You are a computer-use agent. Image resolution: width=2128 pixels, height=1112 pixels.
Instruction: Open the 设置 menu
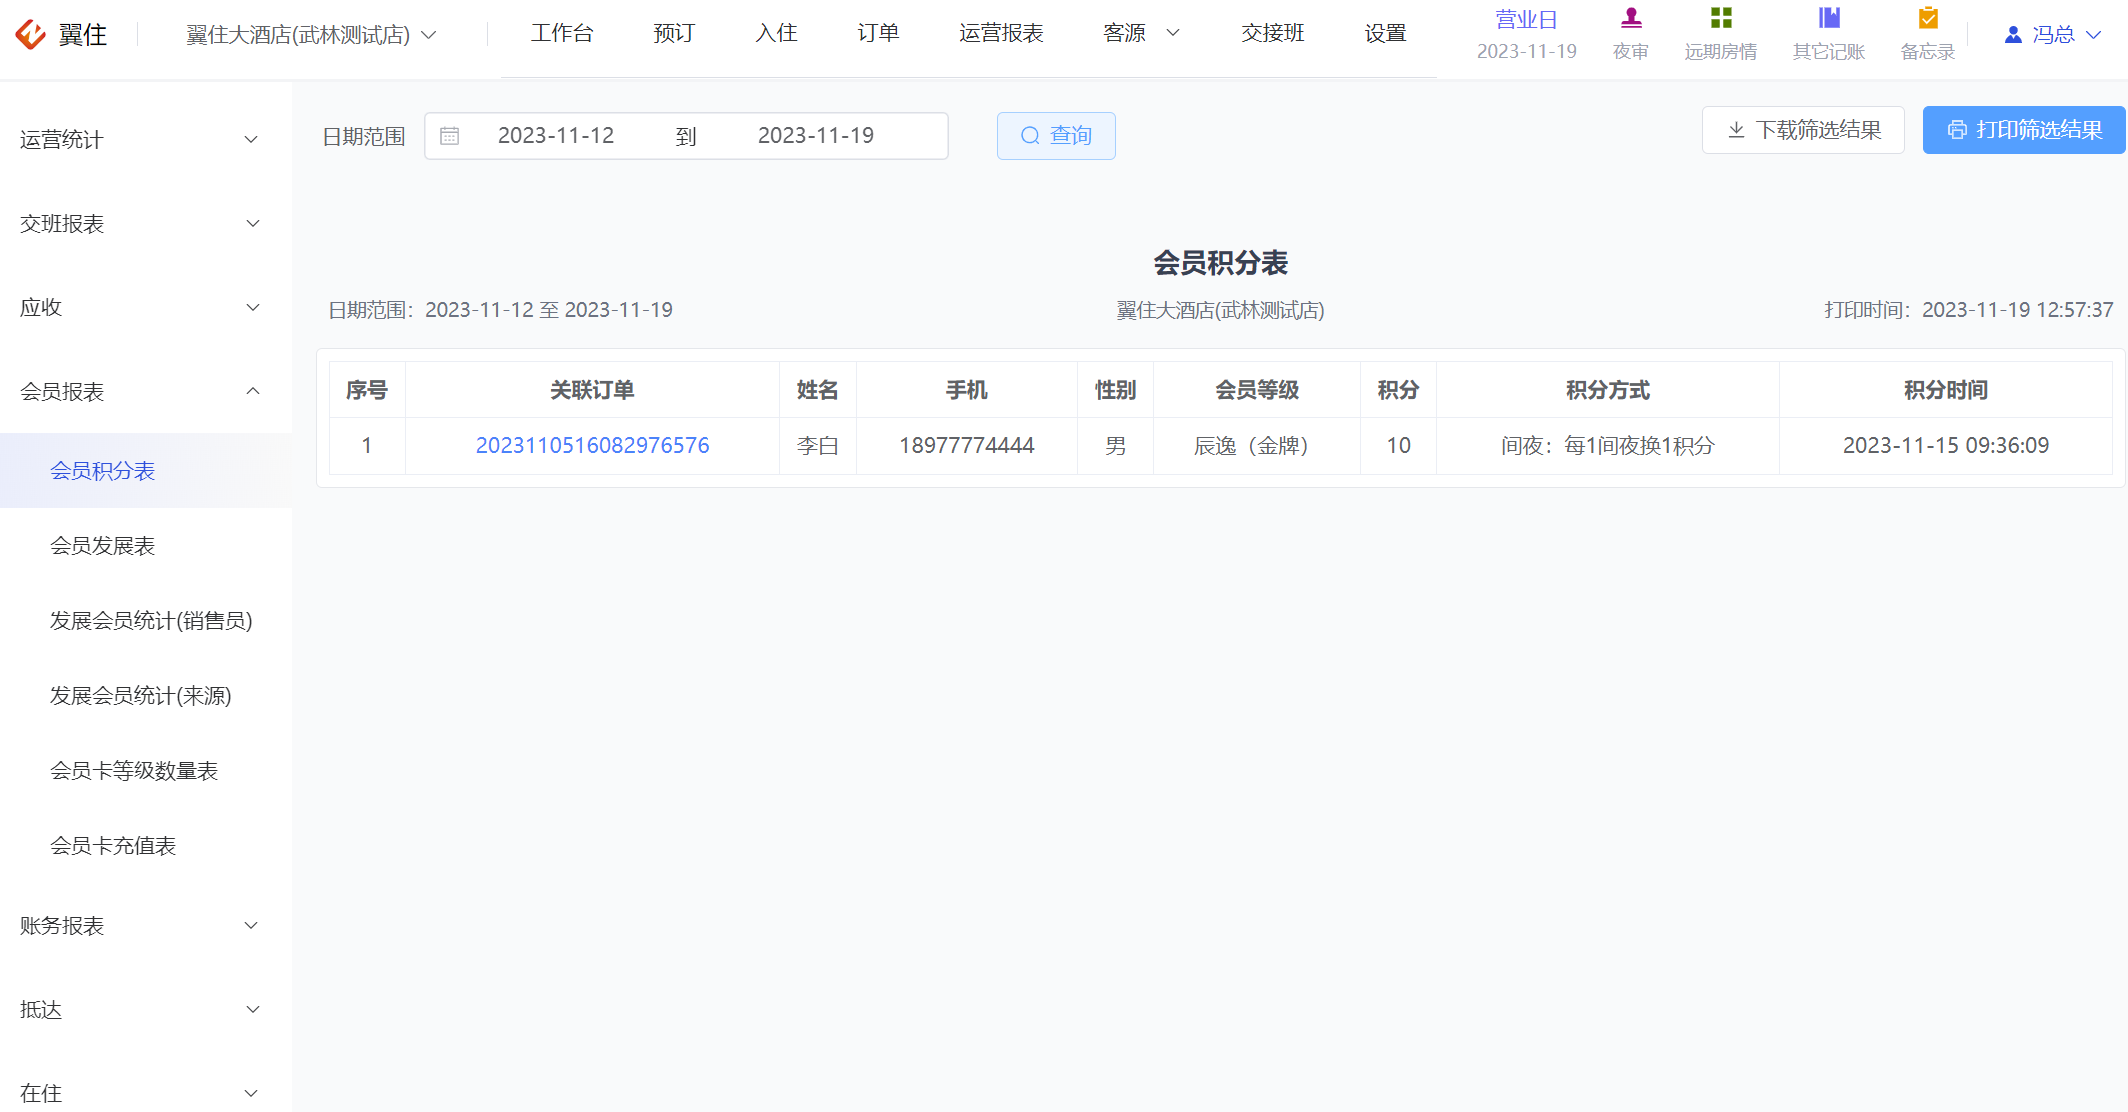[1385, 33]
